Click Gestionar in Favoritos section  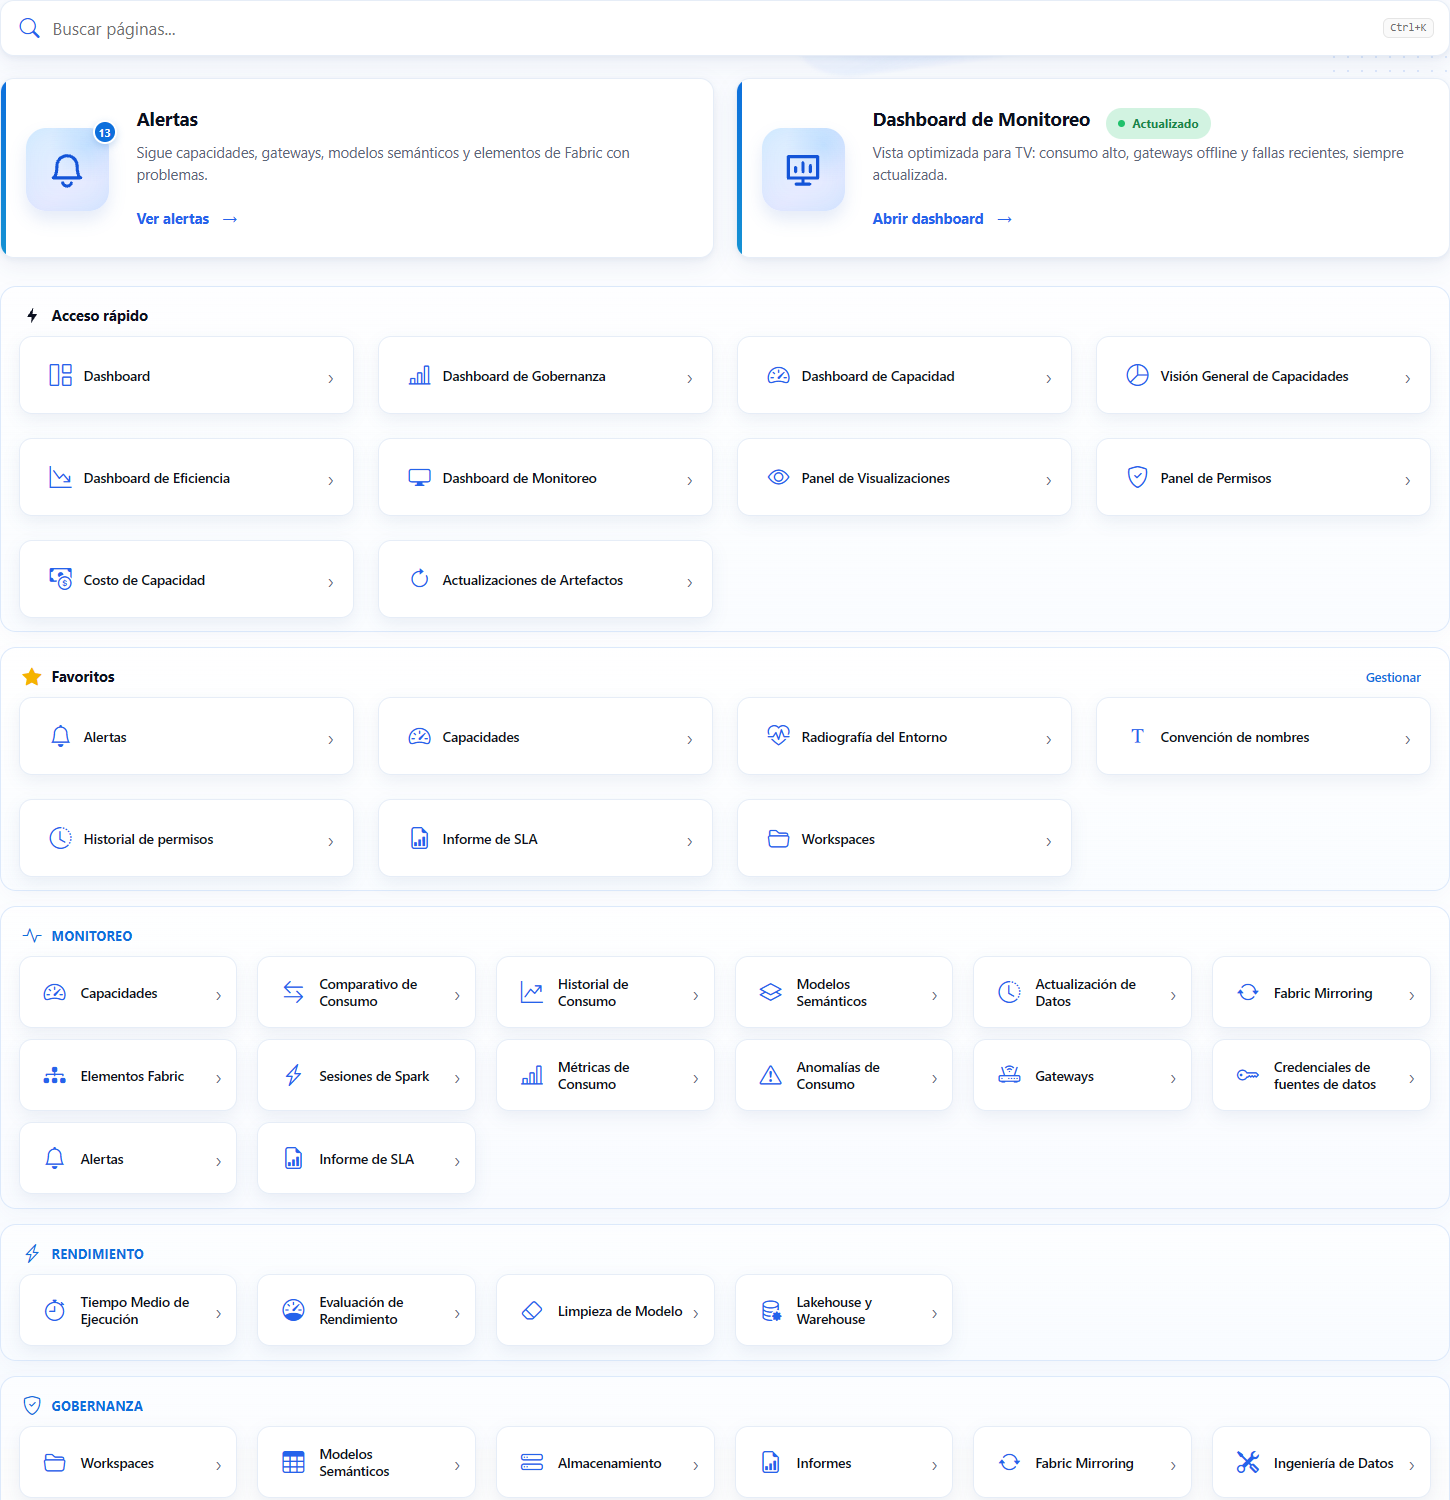coord(1393,677)
